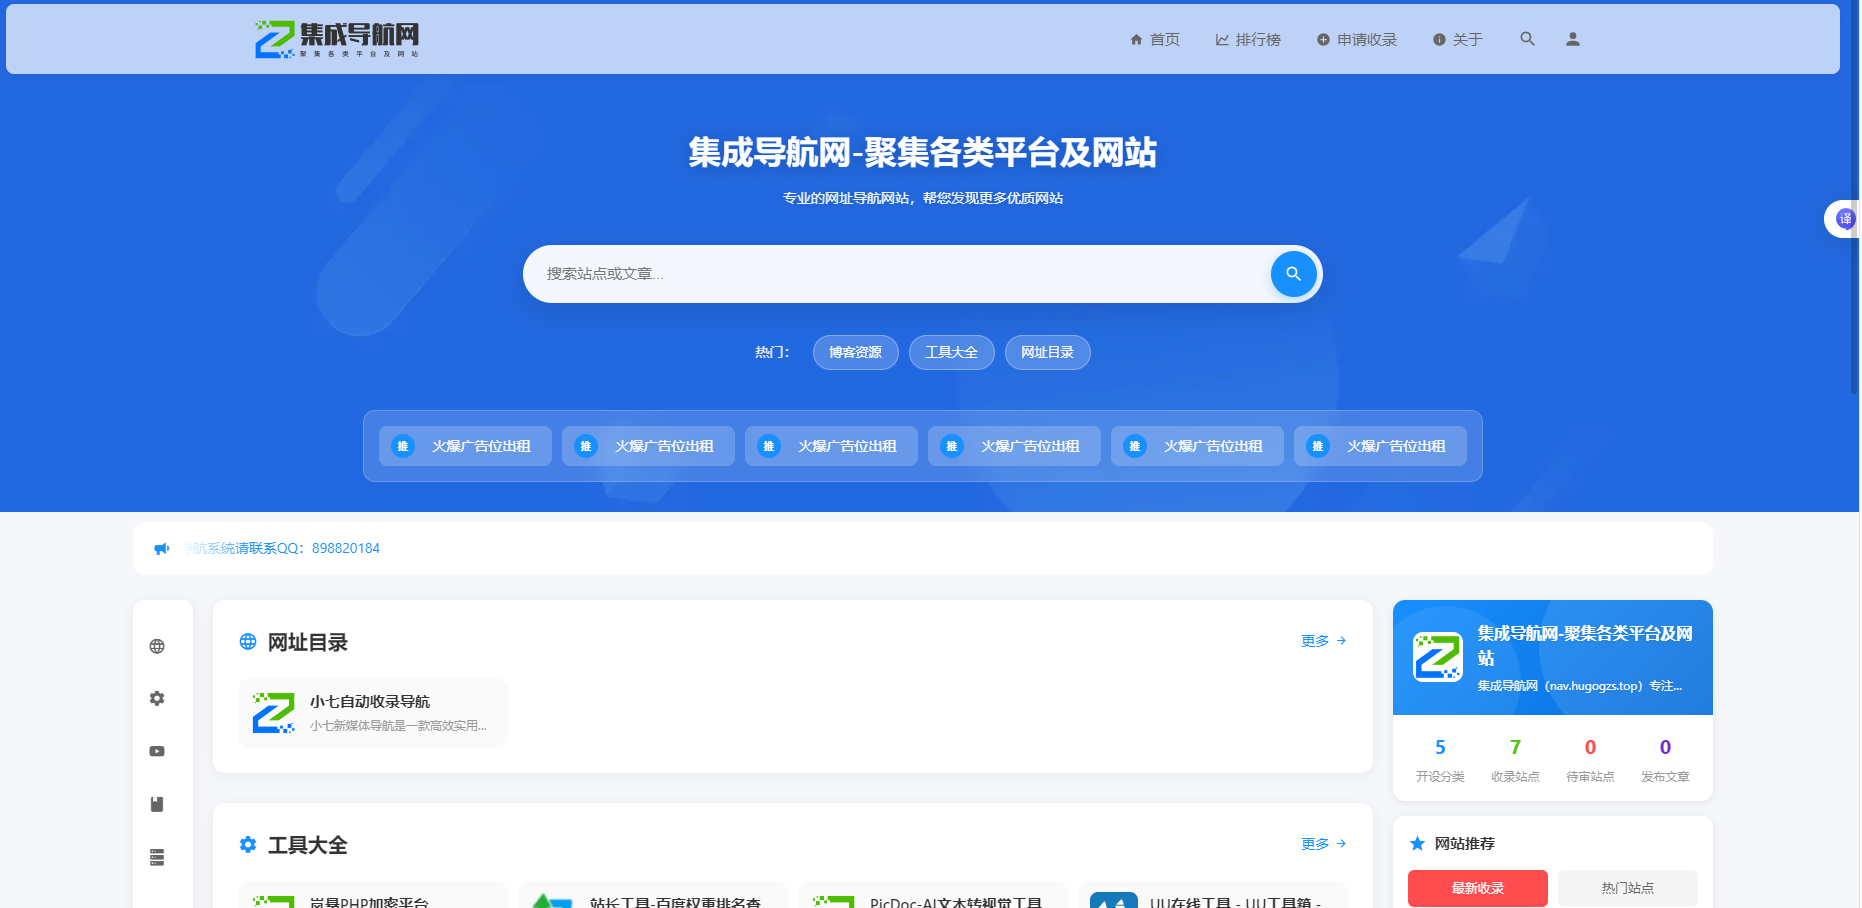Viewport: 1862px width, 908px height.
Task: Switch to the 热门站点 tab in 网站推荐
Action: point(1627,888)
